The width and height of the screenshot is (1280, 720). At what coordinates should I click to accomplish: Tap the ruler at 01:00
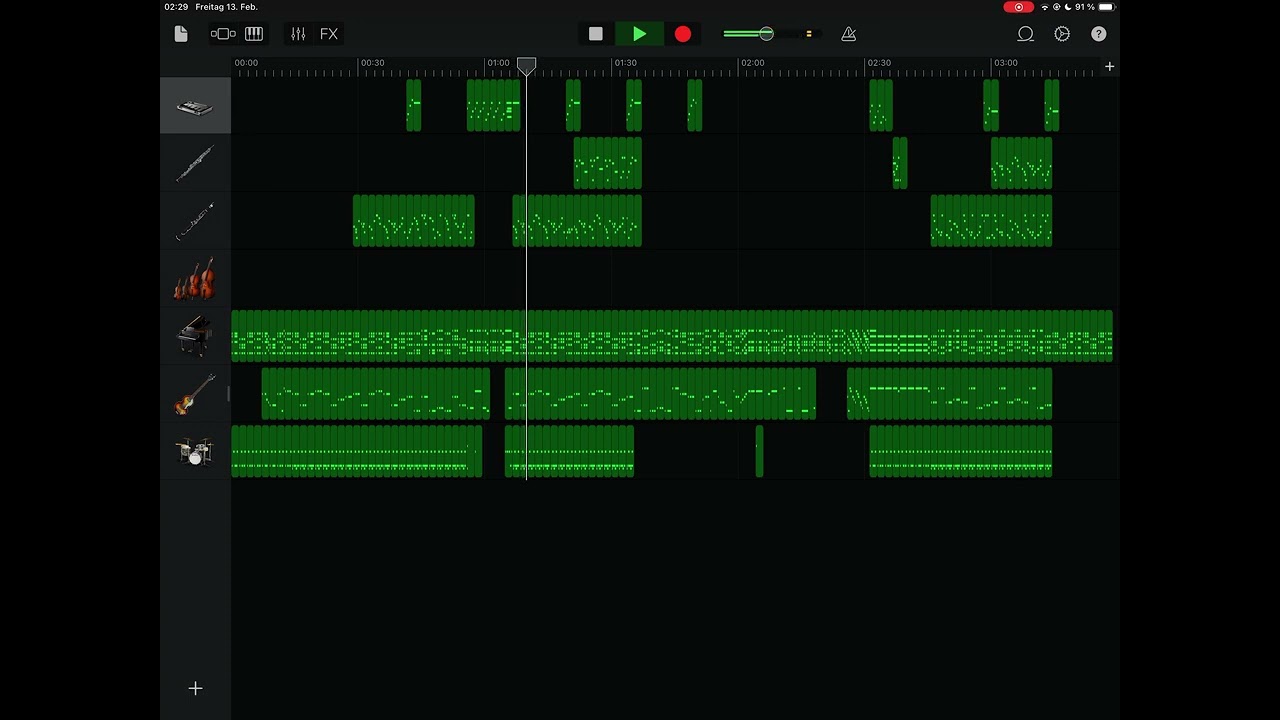498,63
